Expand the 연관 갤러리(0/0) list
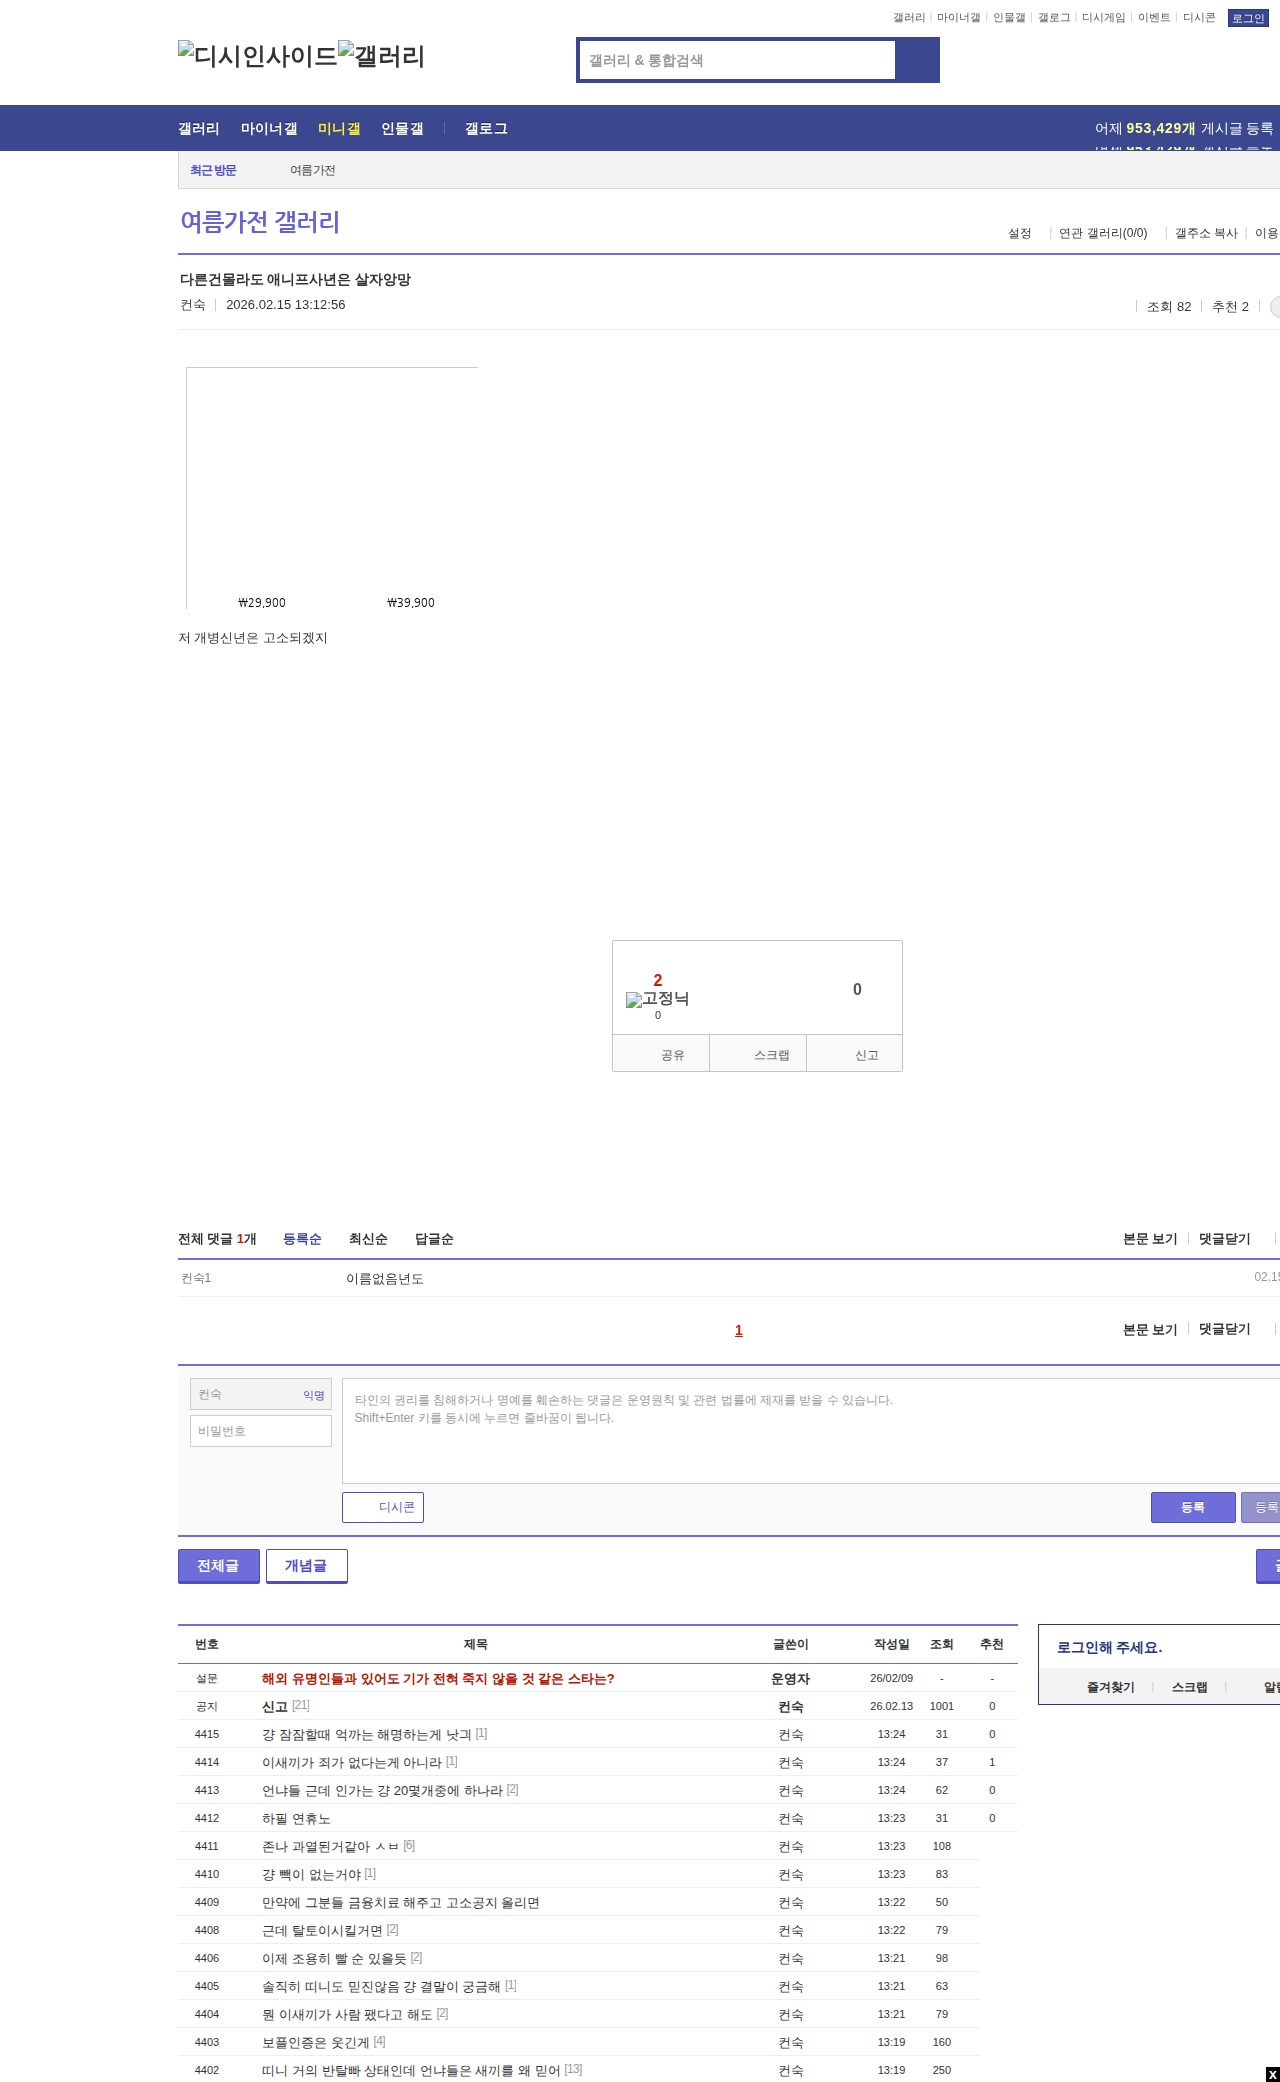Viewport: 1280px width, 2082px height. [x=1103, y=233]
